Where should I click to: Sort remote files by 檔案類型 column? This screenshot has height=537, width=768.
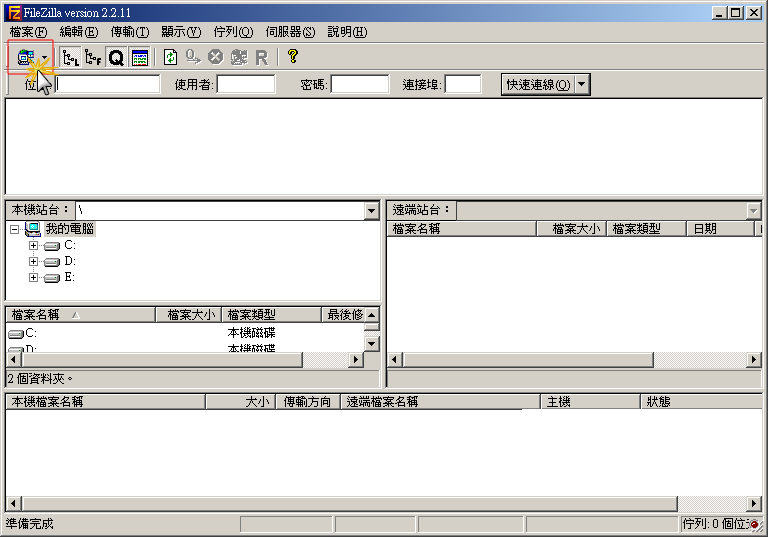coord(647,229)
